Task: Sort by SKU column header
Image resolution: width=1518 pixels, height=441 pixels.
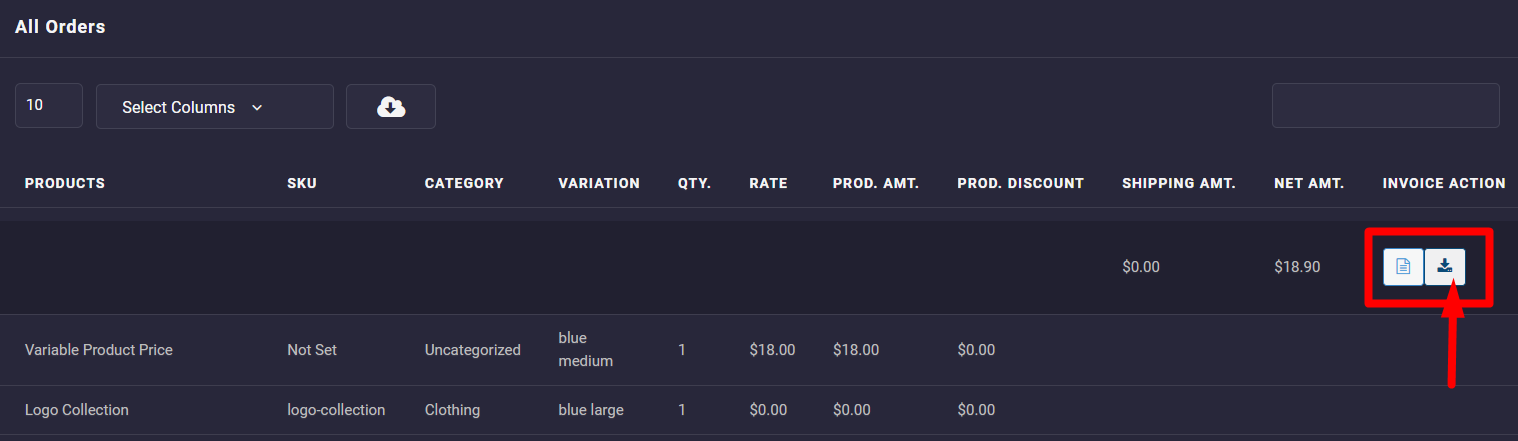Action: pos(302,183)
